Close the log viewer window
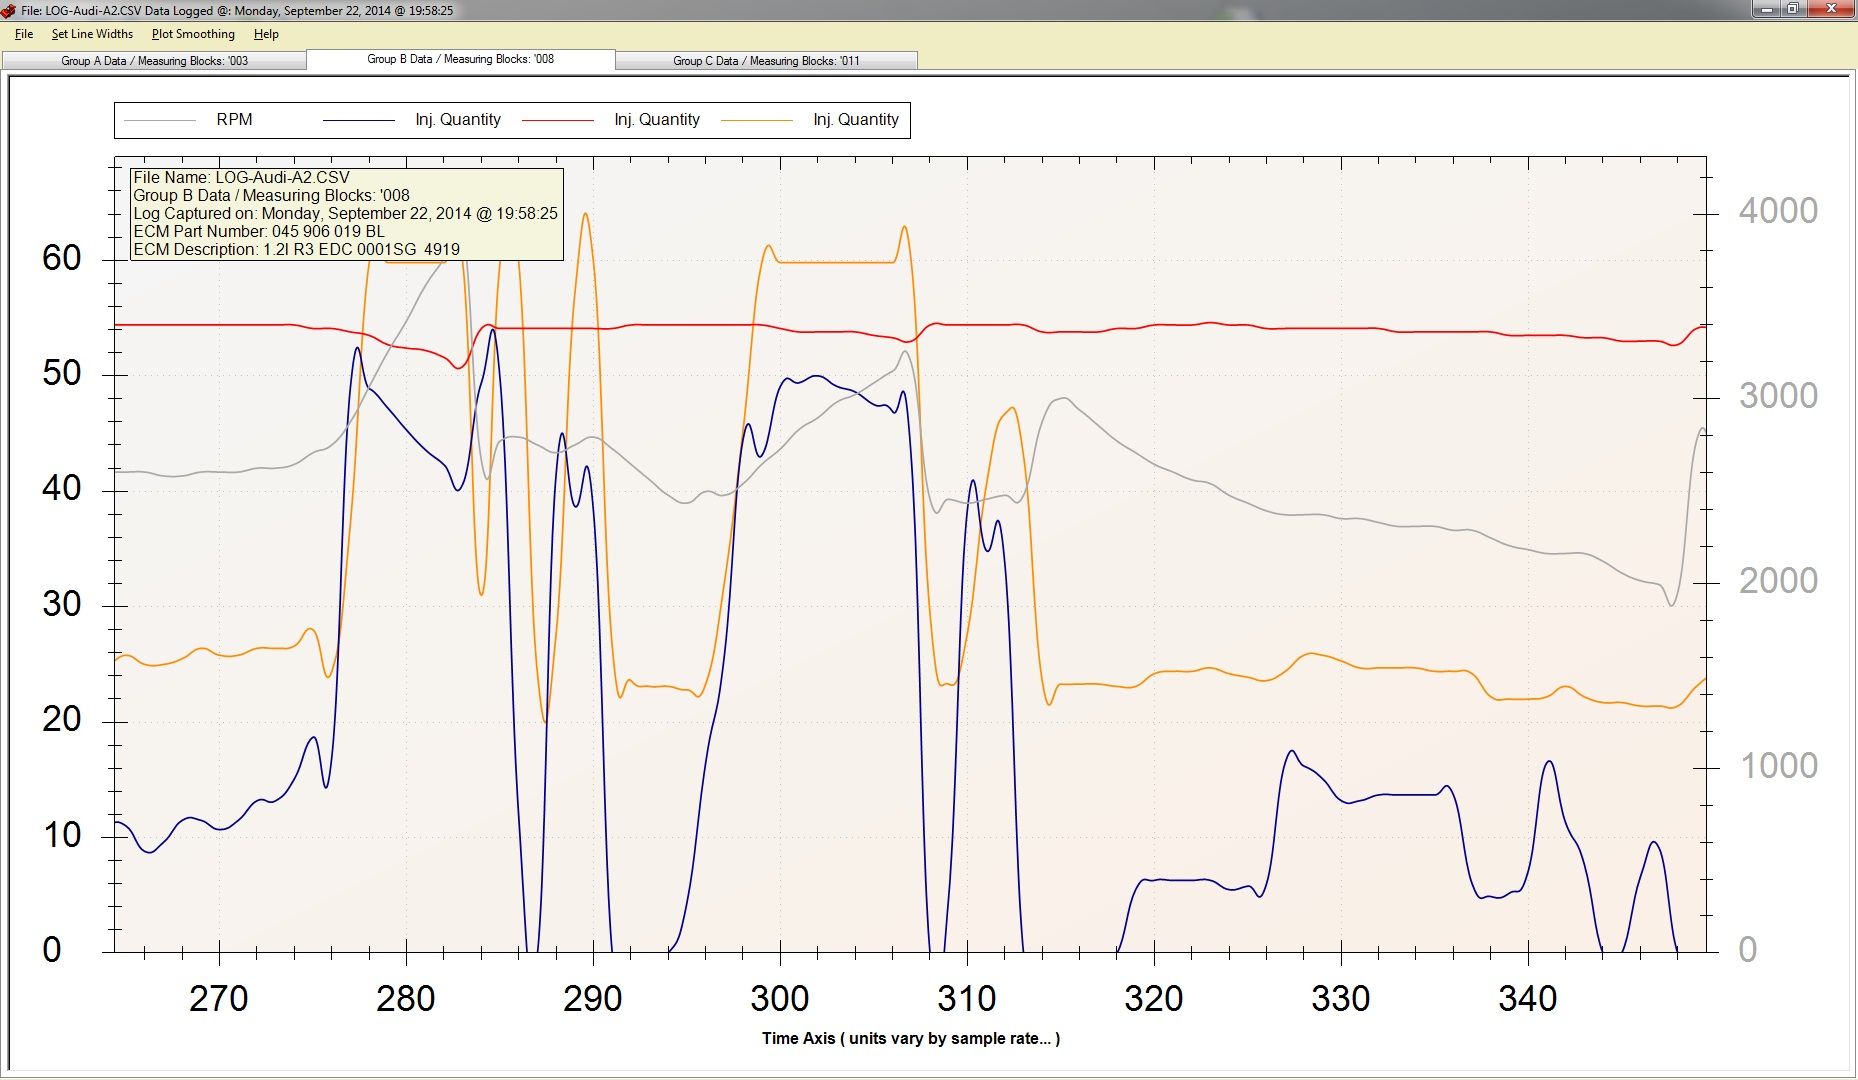1858x1080 pixels. pos(1832,9)
